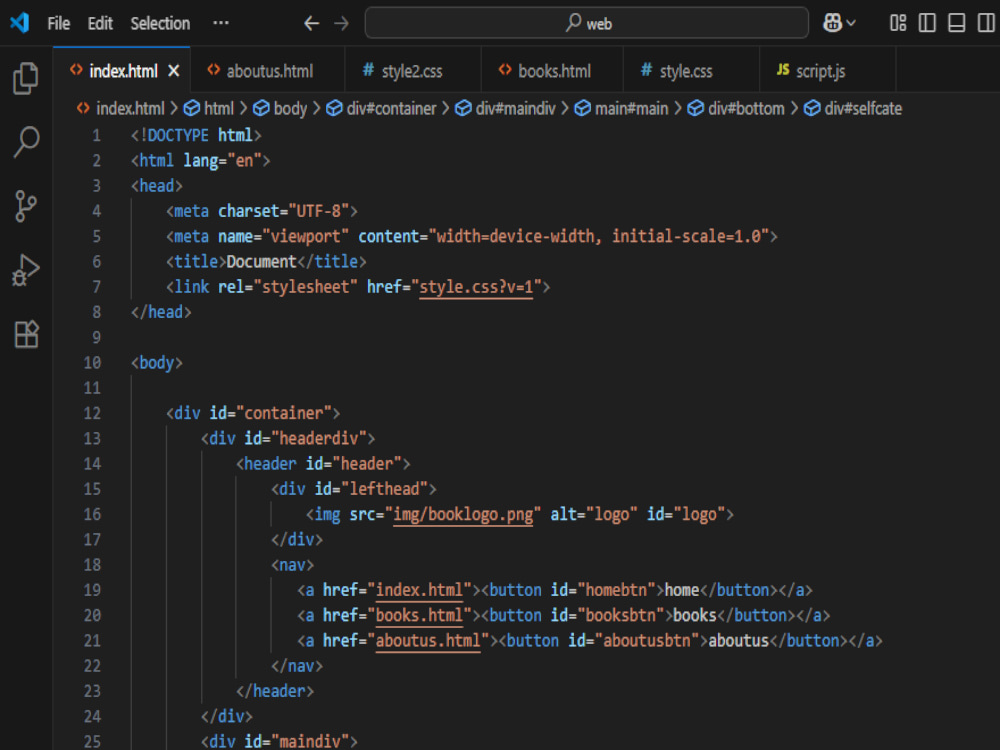Click the body breadcrumb item
This screenshot has height=750, width=1000.
pyautogui.click(x=290, y=108)
